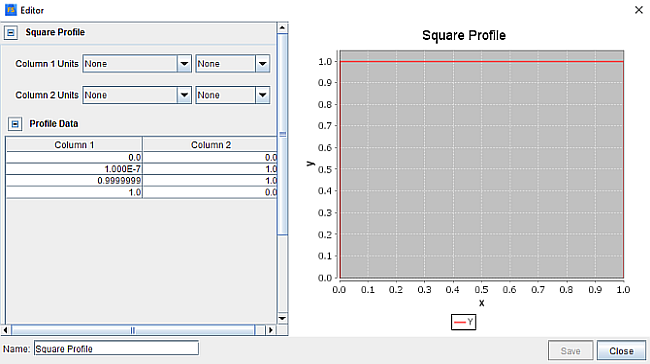
Task: Open Column 2 Units first dropdown
Action: point(137,95)
